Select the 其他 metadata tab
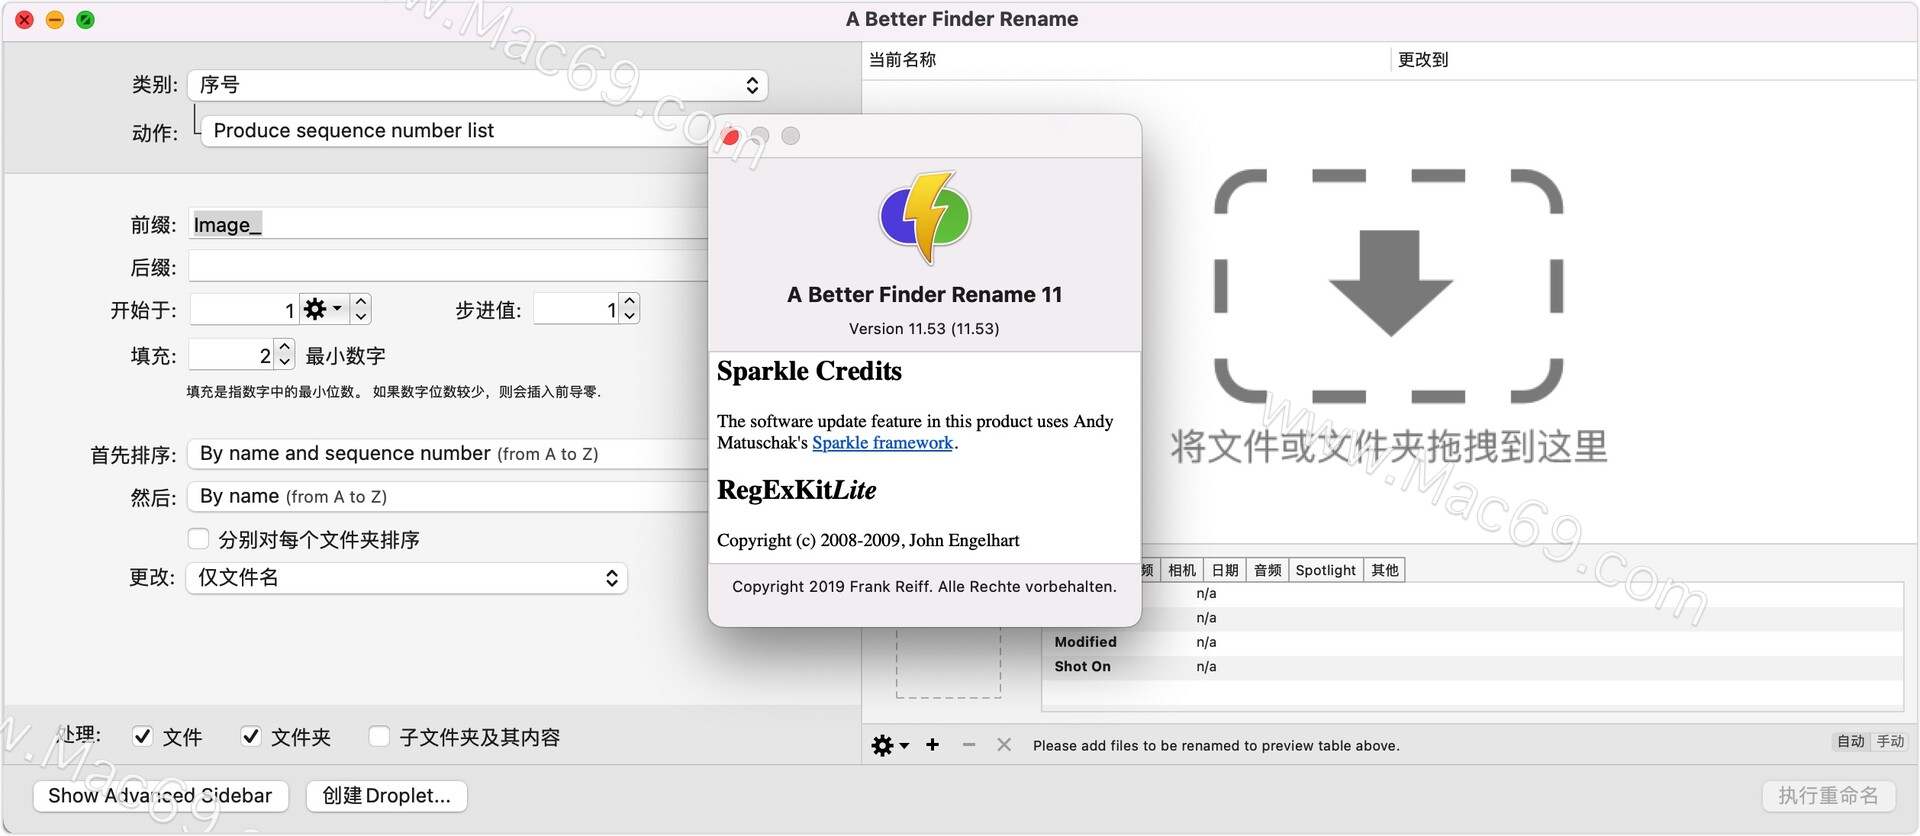This screenshot has width=1920, height=836. 1385,570
